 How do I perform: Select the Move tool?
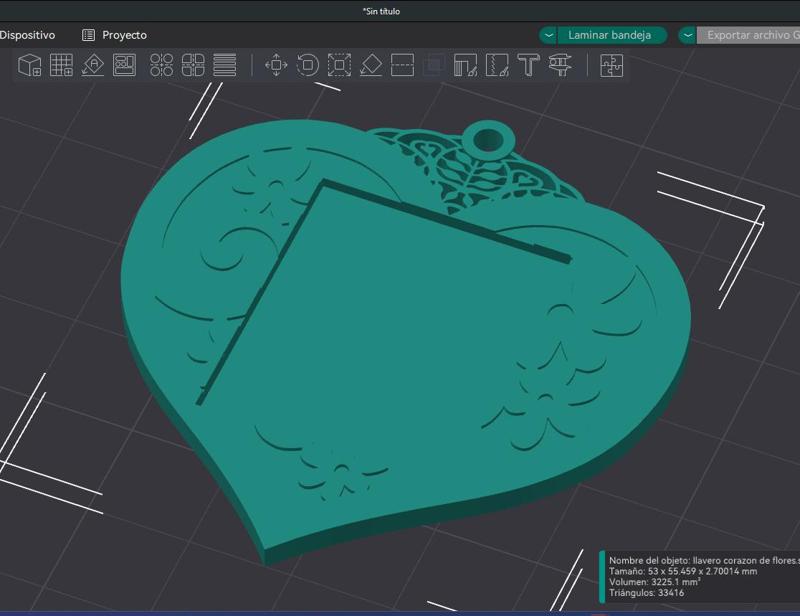[276, 65]
